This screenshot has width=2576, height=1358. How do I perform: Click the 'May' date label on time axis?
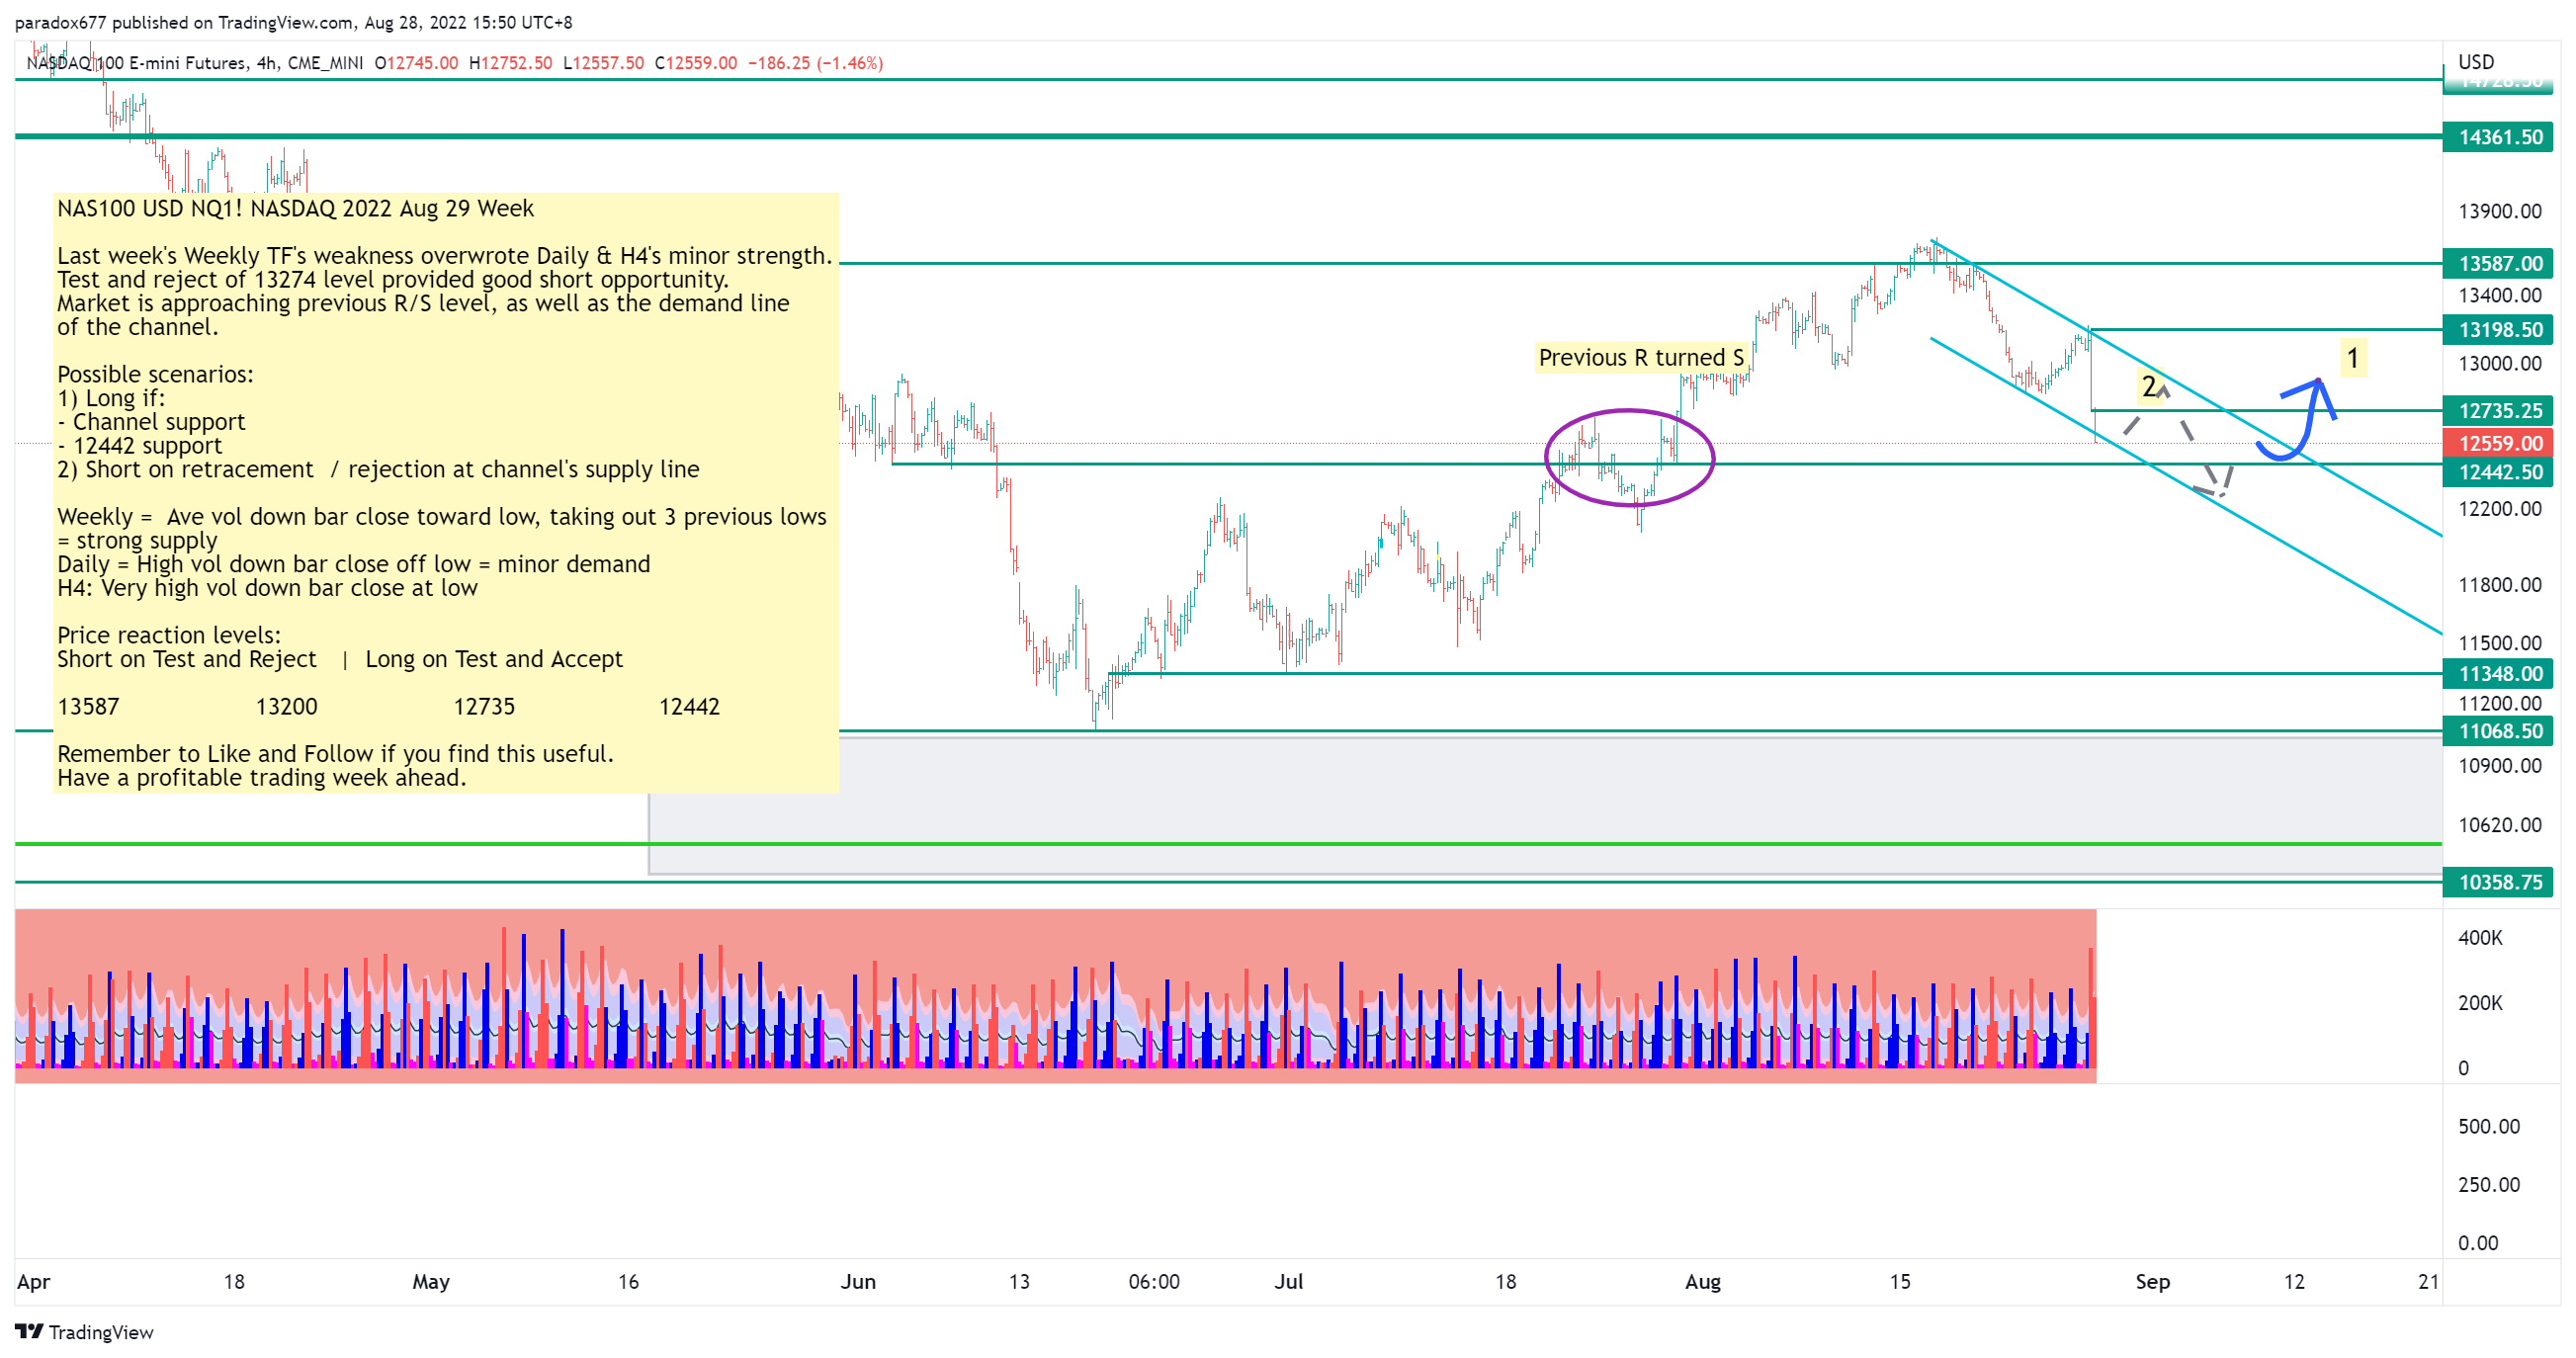coord(431,1281)
